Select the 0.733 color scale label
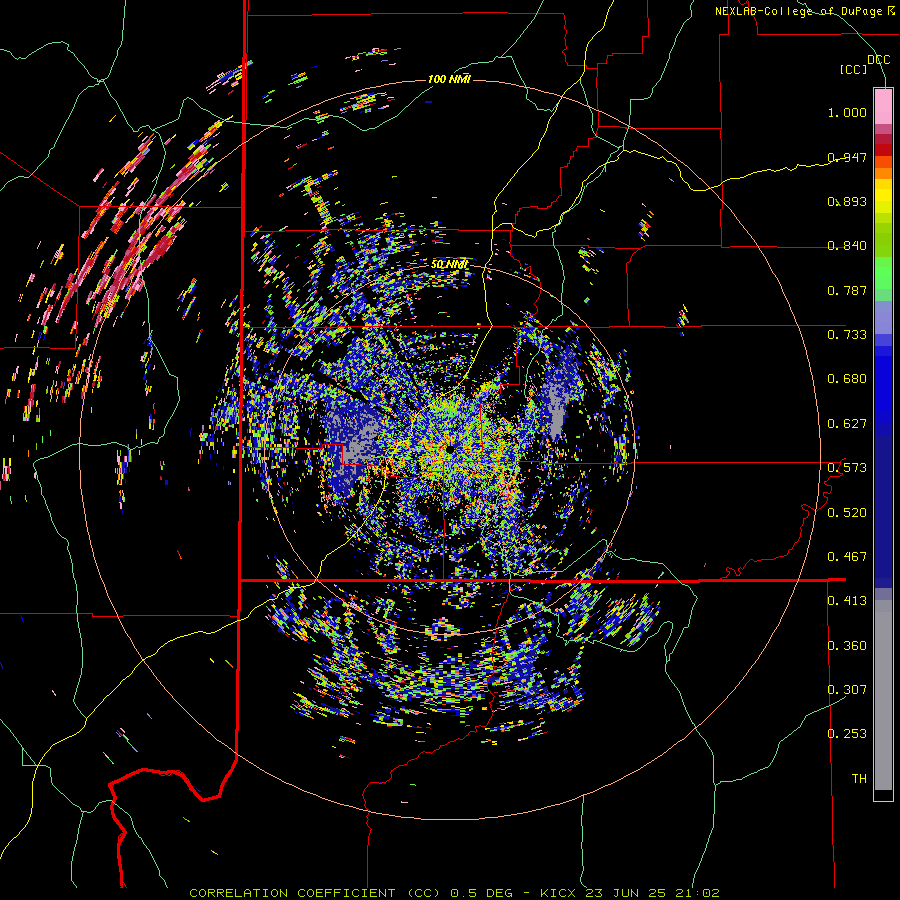Image resolution: width=900 pixels, height=900 pixels. [x=847, y=335]
